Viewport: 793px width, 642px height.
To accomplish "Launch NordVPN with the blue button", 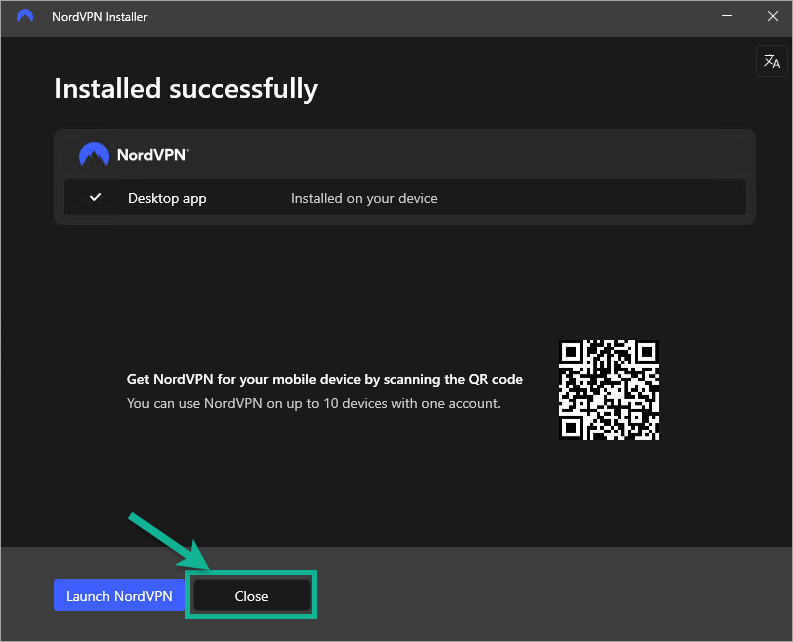I will (x=119, y=595).
